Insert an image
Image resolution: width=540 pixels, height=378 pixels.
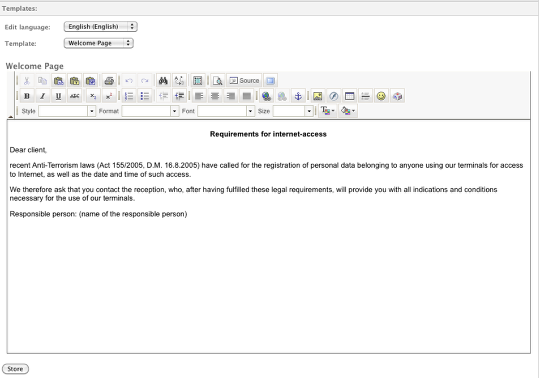[318, 96]
